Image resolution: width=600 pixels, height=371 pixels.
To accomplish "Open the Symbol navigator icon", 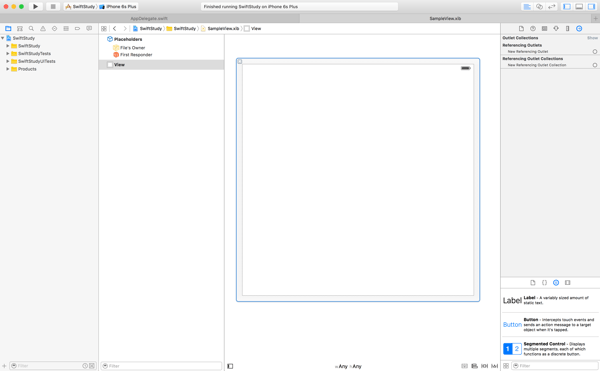I will 20,29.
